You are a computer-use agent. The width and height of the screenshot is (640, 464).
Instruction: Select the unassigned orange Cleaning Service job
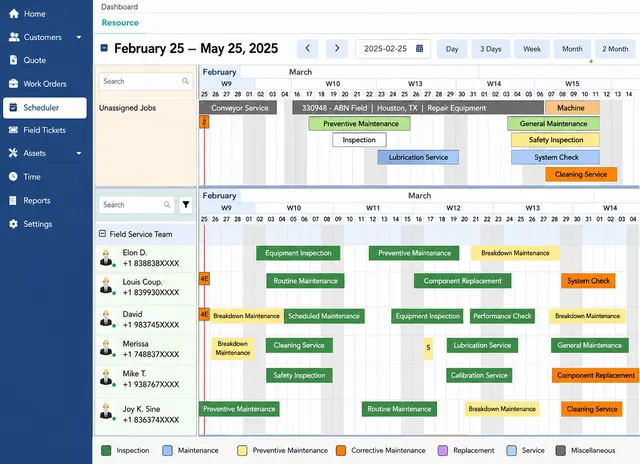581,174
